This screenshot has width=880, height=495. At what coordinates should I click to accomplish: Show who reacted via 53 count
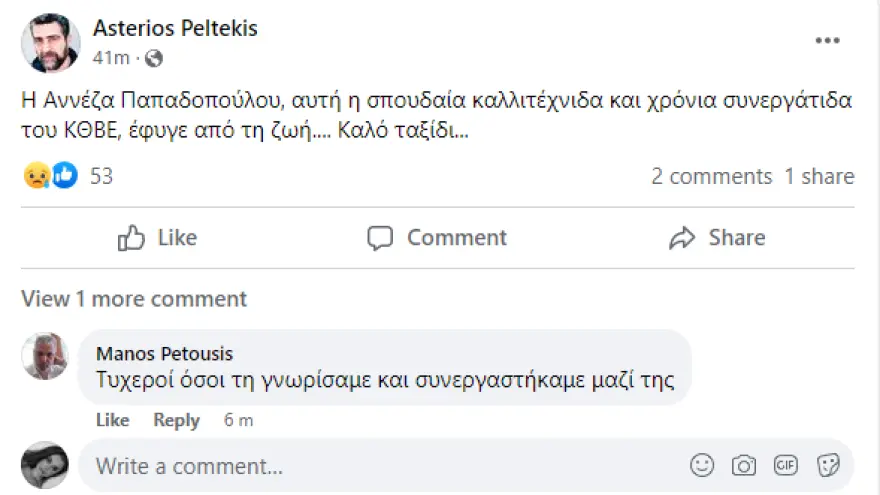click(x=101, y=177)
